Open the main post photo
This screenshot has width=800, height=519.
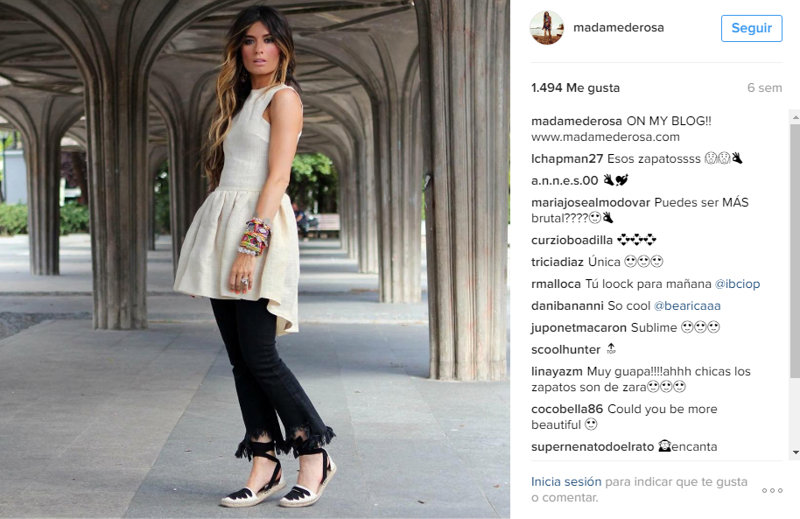(x=255, y=259)
